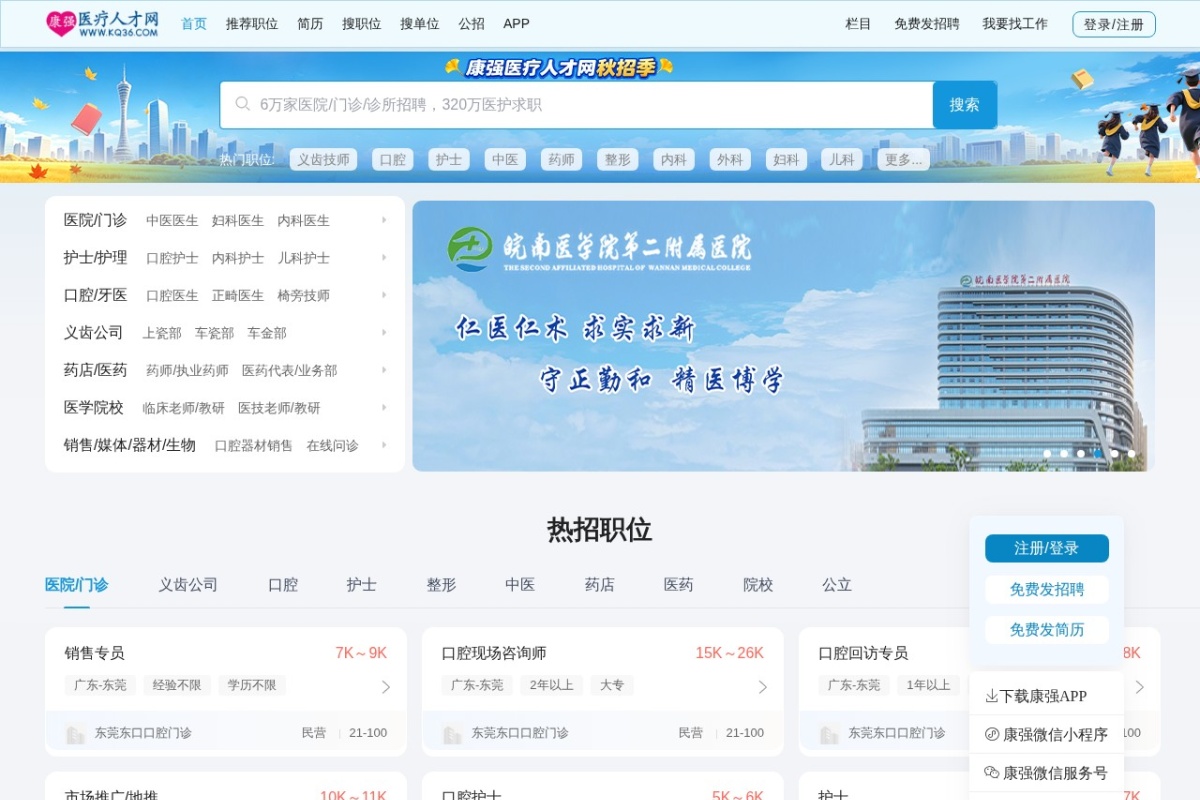
Task: Select the 医院/门诊 hot jobs tab
Action: pyautogui.click(x=76, y=585)
